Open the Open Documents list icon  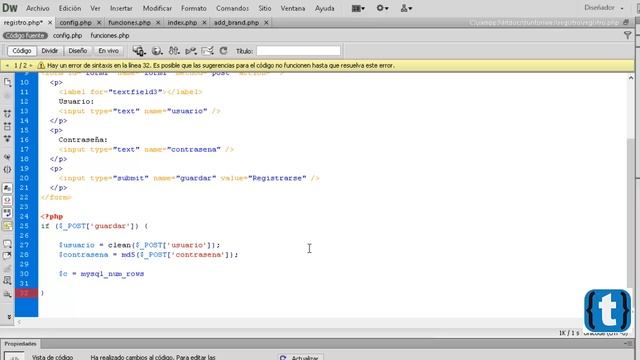point(7,82)
